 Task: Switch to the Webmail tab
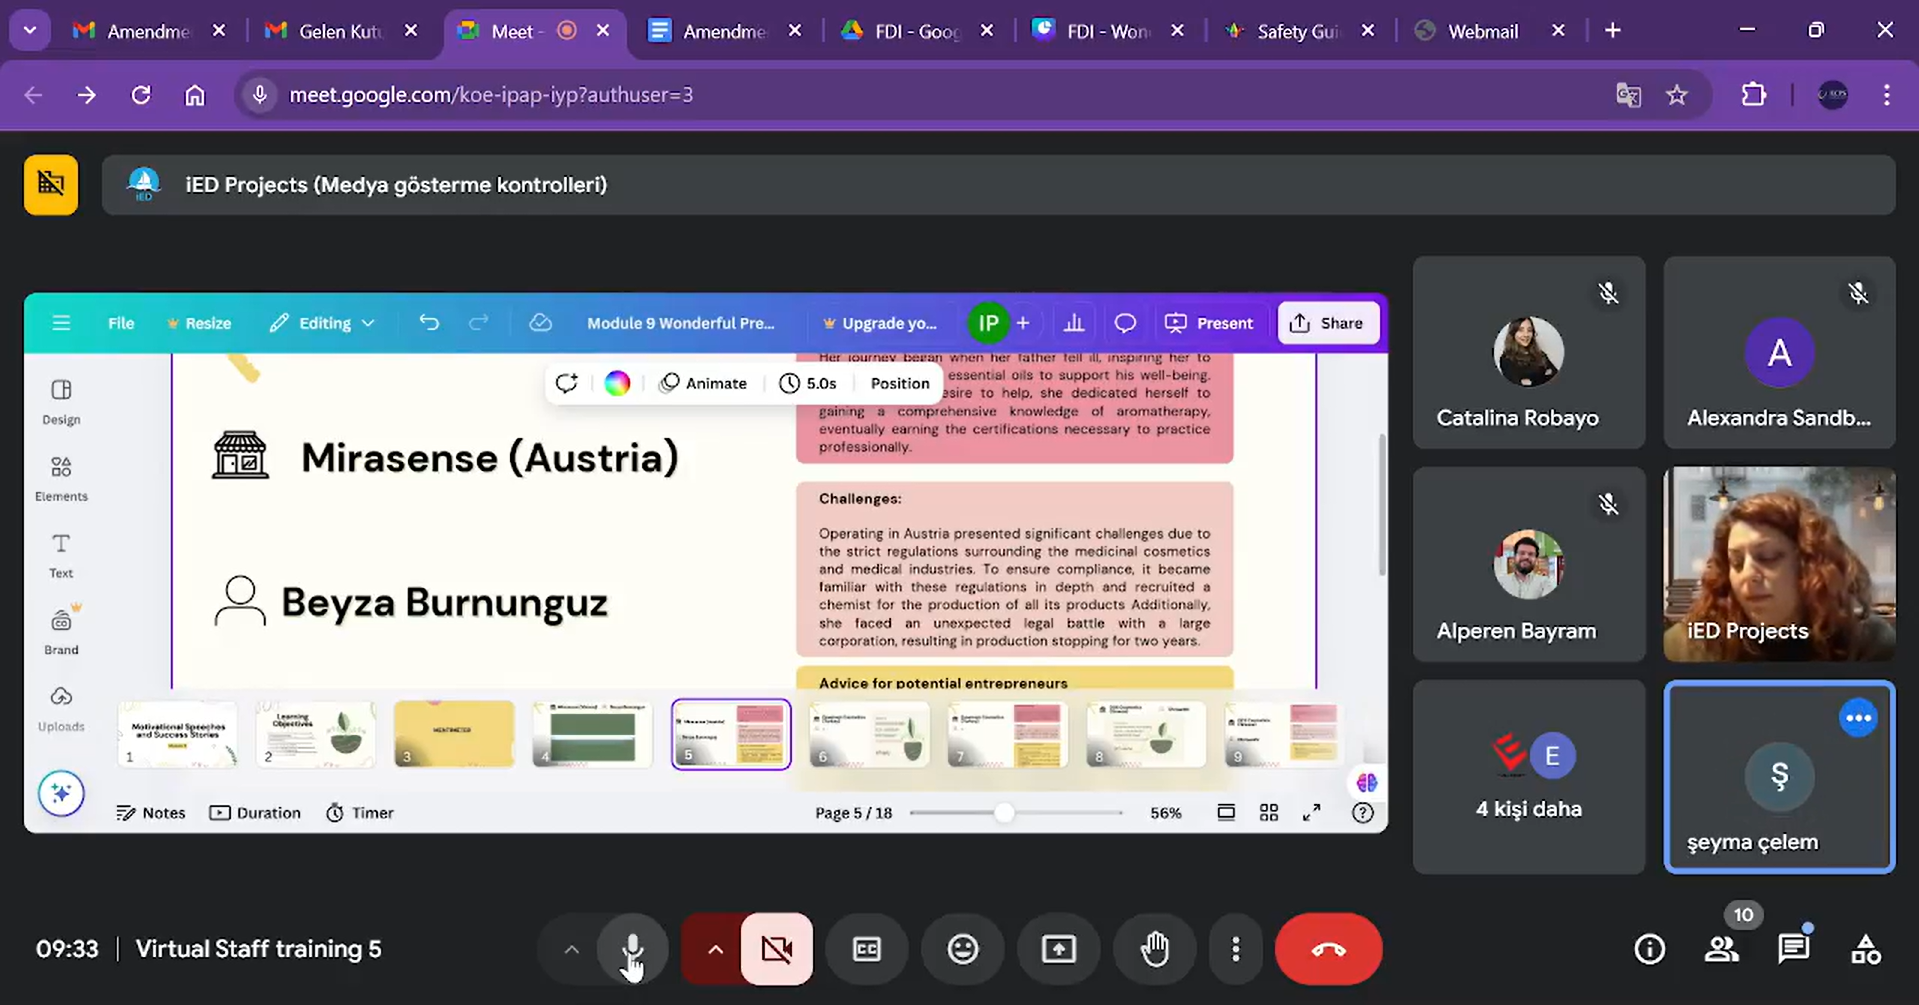[1482, 31]
